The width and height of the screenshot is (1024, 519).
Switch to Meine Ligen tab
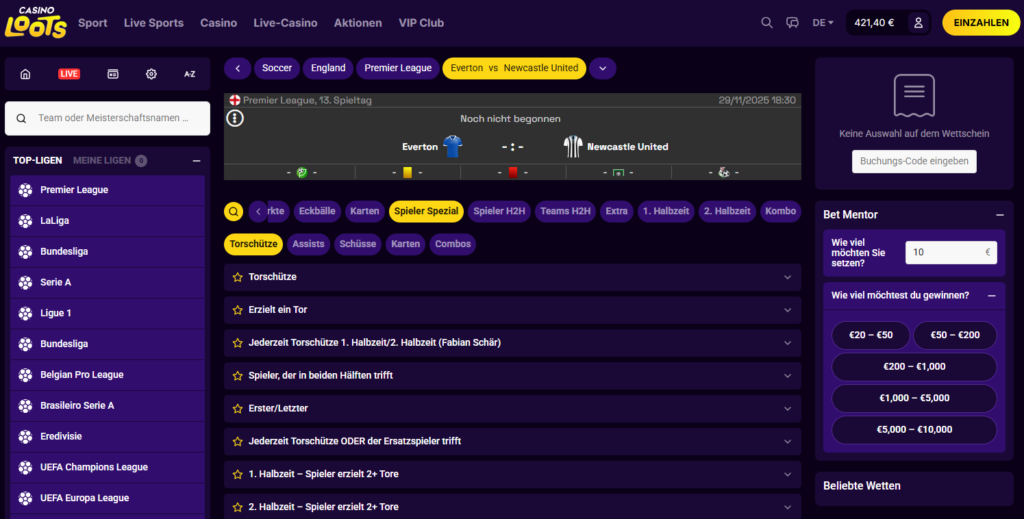(110, 161)
